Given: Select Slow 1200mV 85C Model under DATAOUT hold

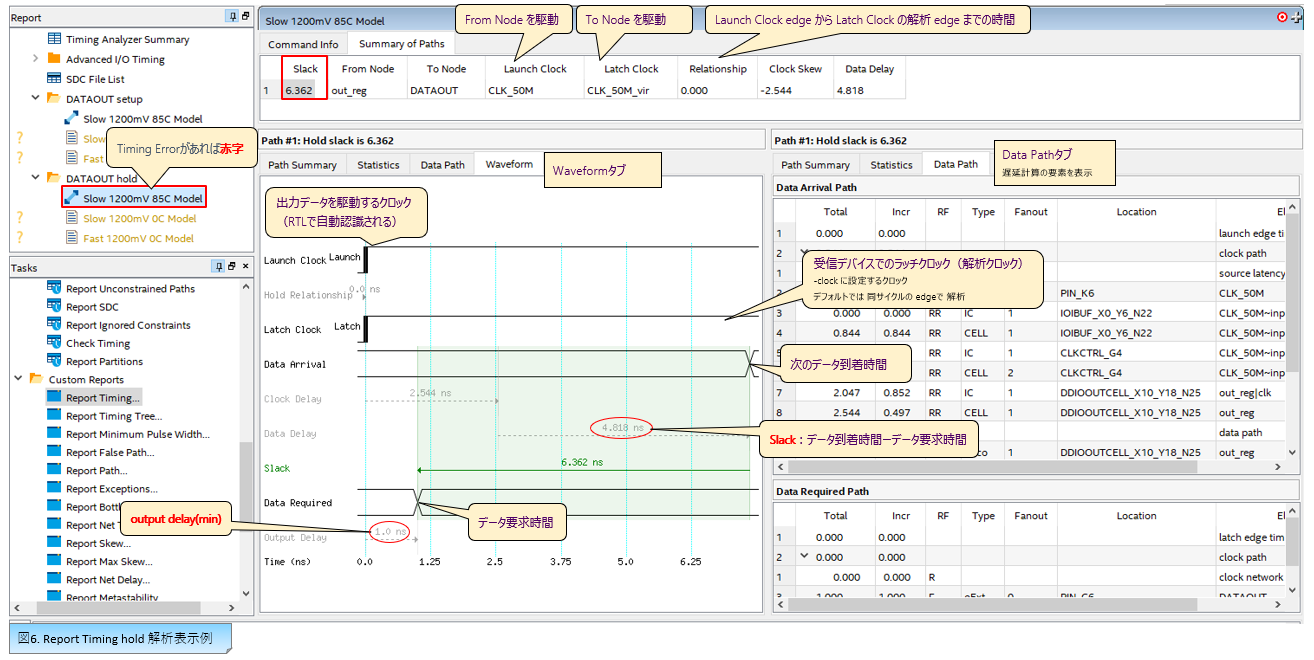Looking at the screenshot, I should 142,198.
